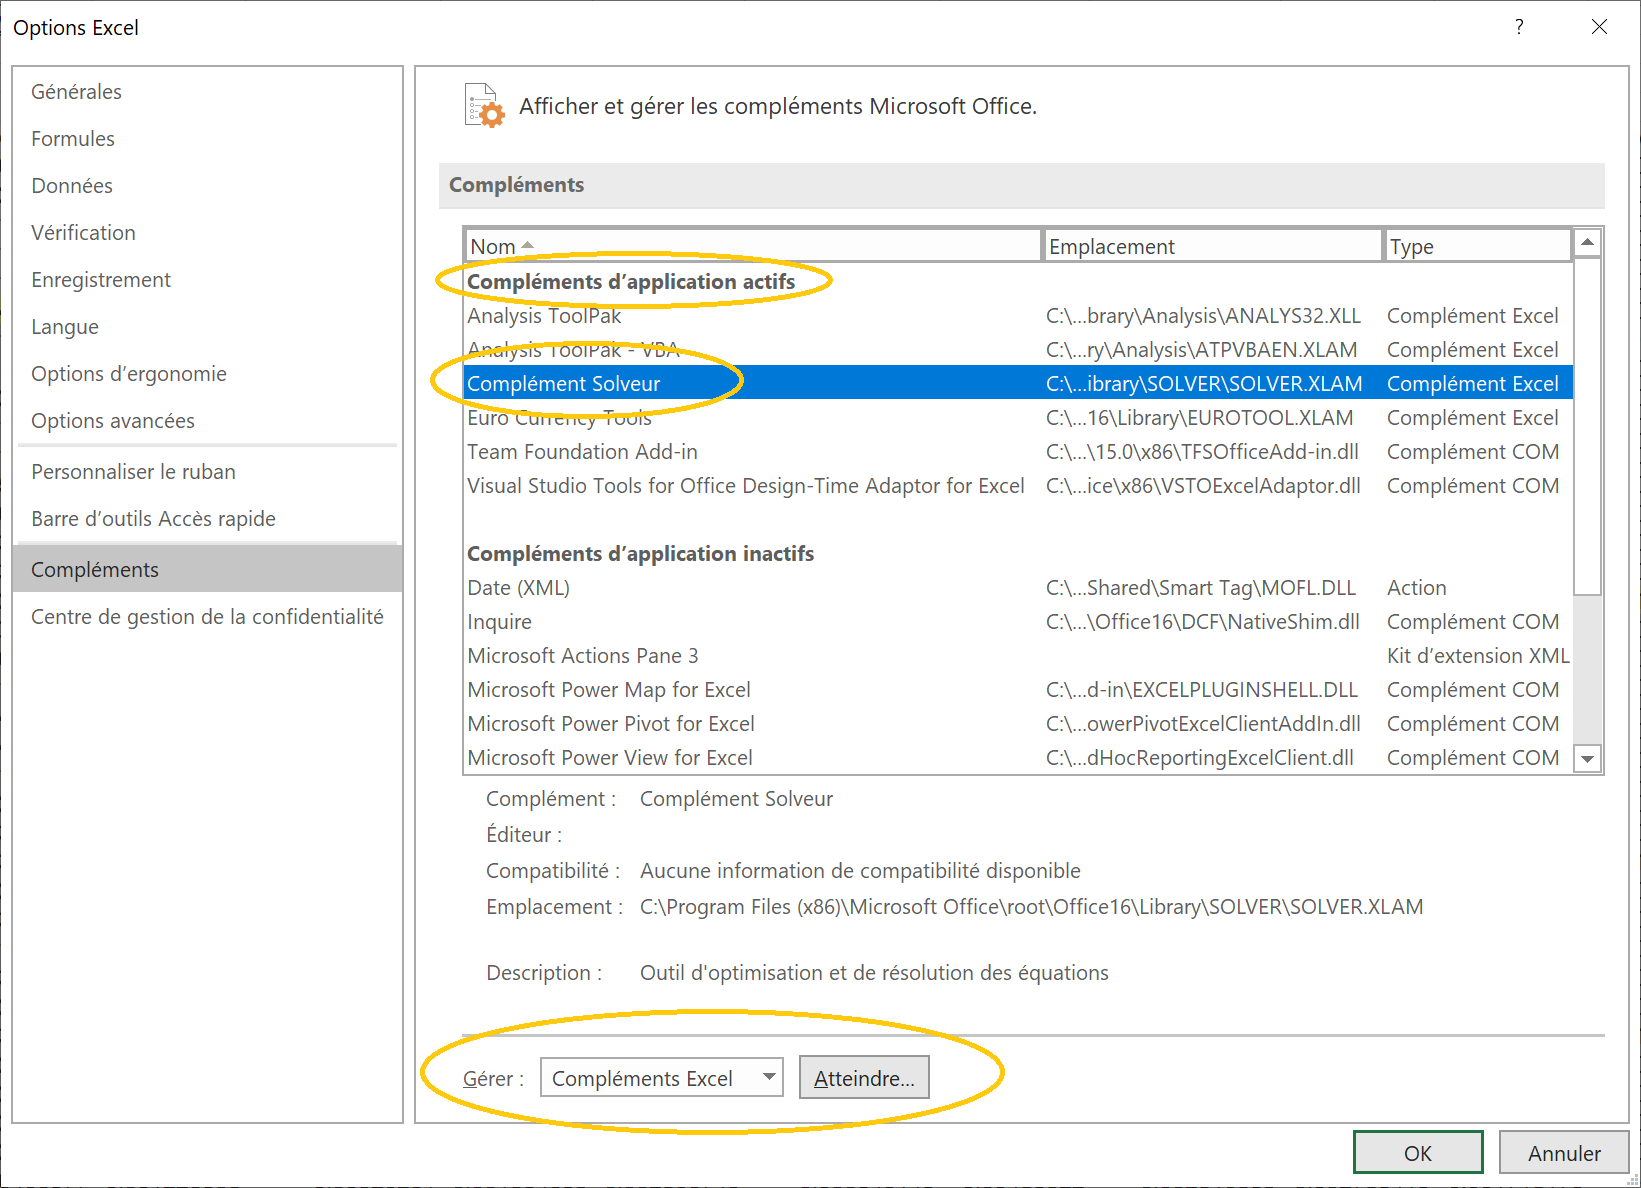Select Visual Studio Tools for Office Adaptor

tap(1018, 486)
